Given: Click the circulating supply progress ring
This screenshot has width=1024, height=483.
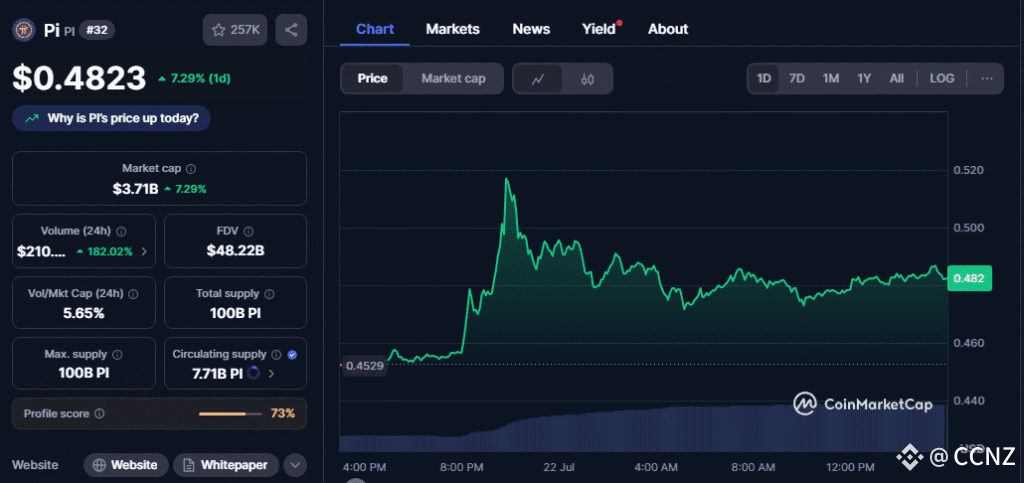Looking at the screenshot, I should [254, 373].
